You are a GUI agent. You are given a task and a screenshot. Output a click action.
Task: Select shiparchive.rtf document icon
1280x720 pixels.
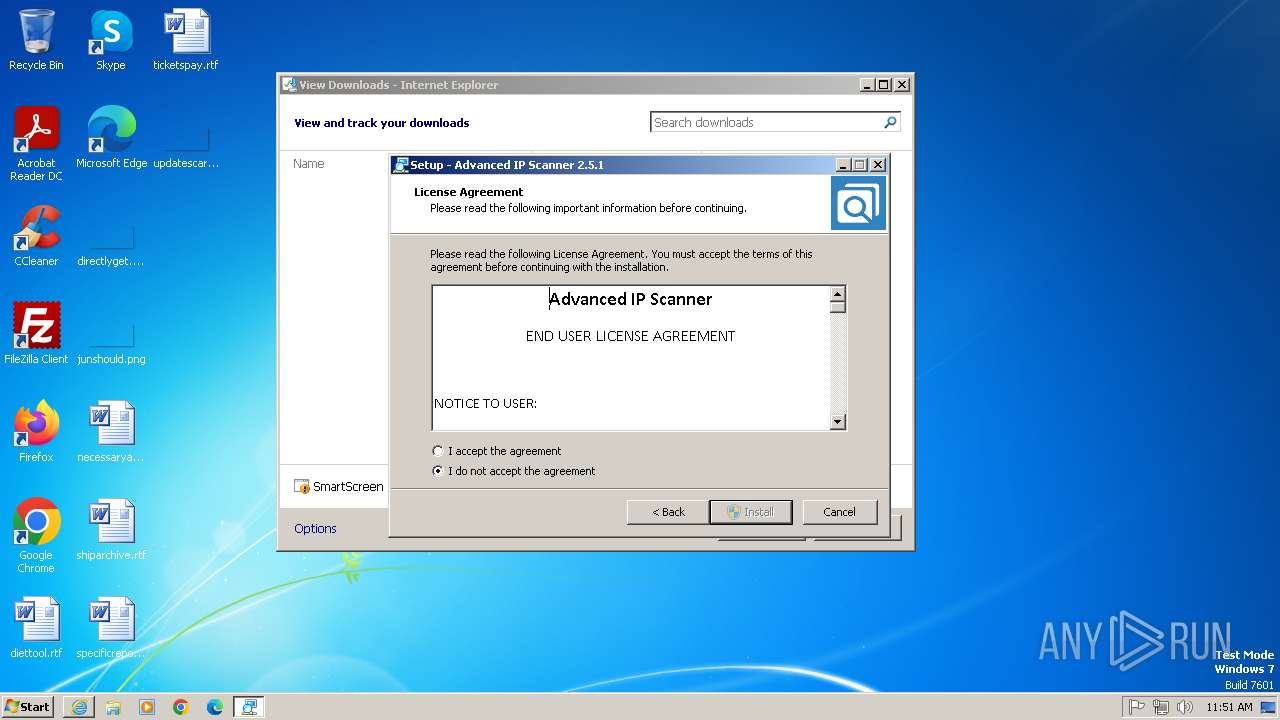pos(111,530)
